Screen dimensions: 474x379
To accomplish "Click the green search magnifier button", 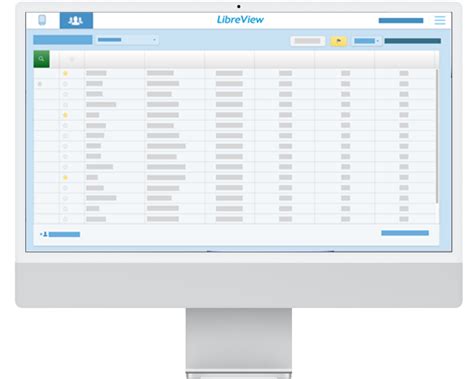I will (x=41, y=59).
